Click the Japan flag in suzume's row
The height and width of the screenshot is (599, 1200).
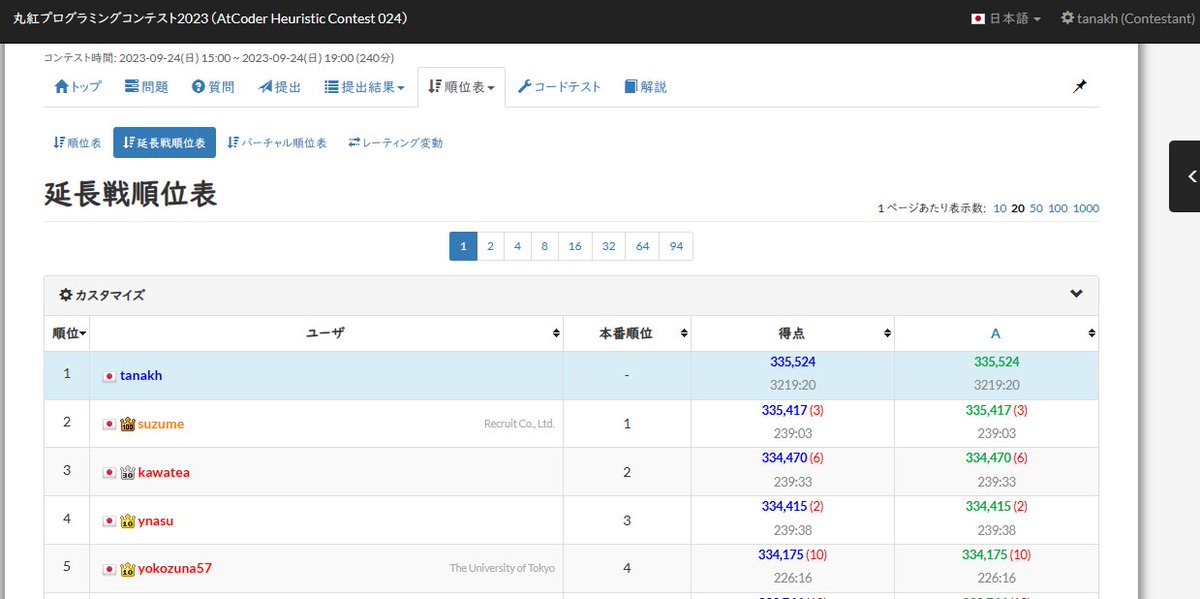click(109, 424)
